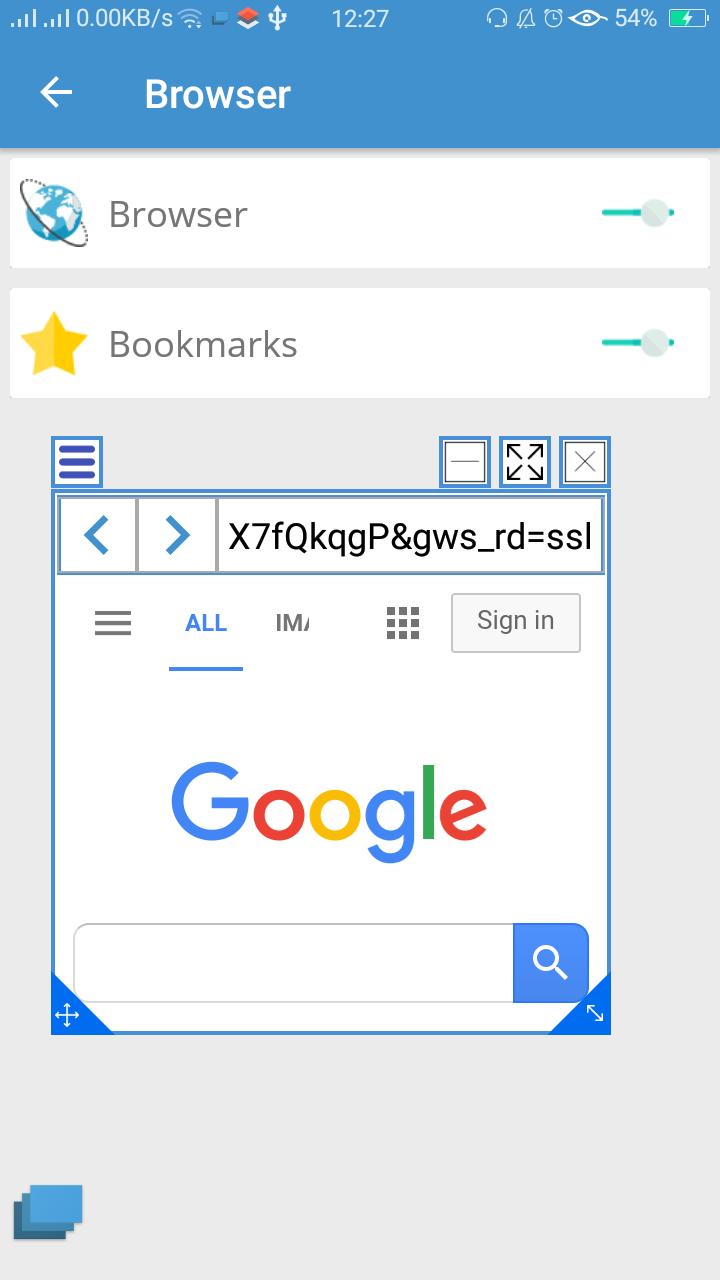The height and width of the screenshot is (1280, 720).
Task: Tap the blue search magnifier button
Action: coord(550,962)
